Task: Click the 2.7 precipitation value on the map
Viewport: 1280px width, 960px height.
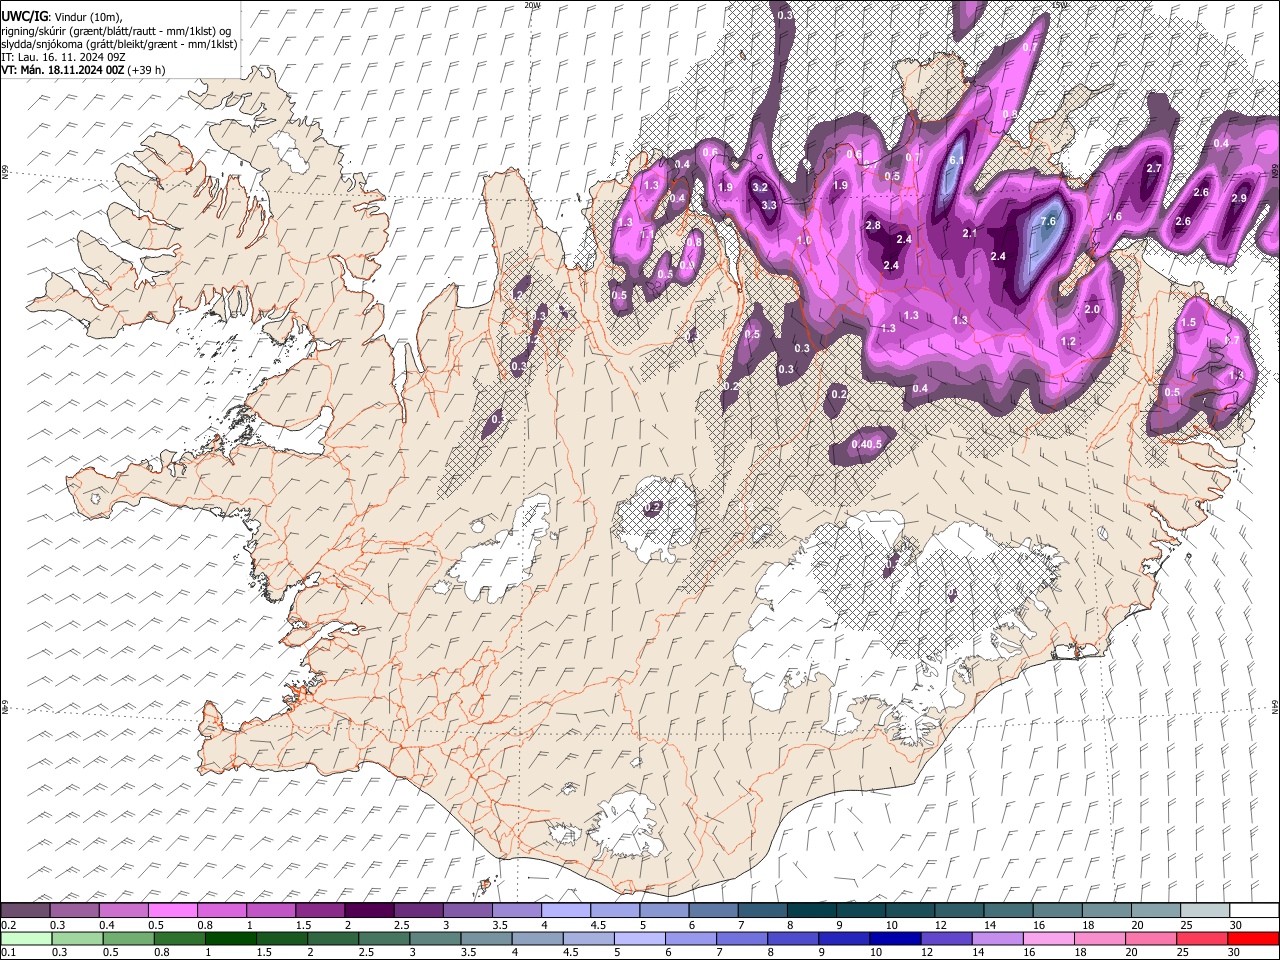Action: pos(1153,168)
